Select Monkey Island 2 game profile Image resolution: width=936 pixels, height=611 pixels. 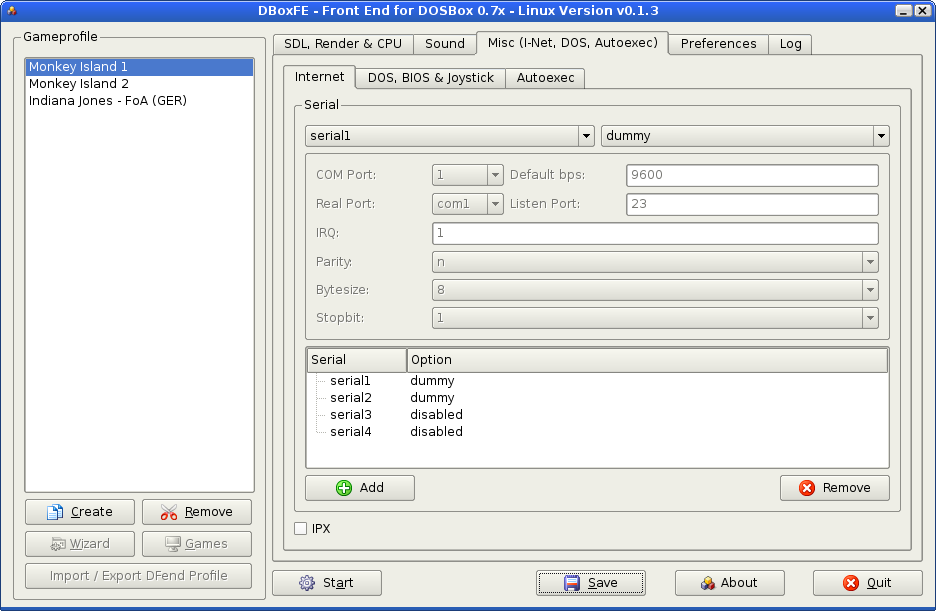[79, 84]
